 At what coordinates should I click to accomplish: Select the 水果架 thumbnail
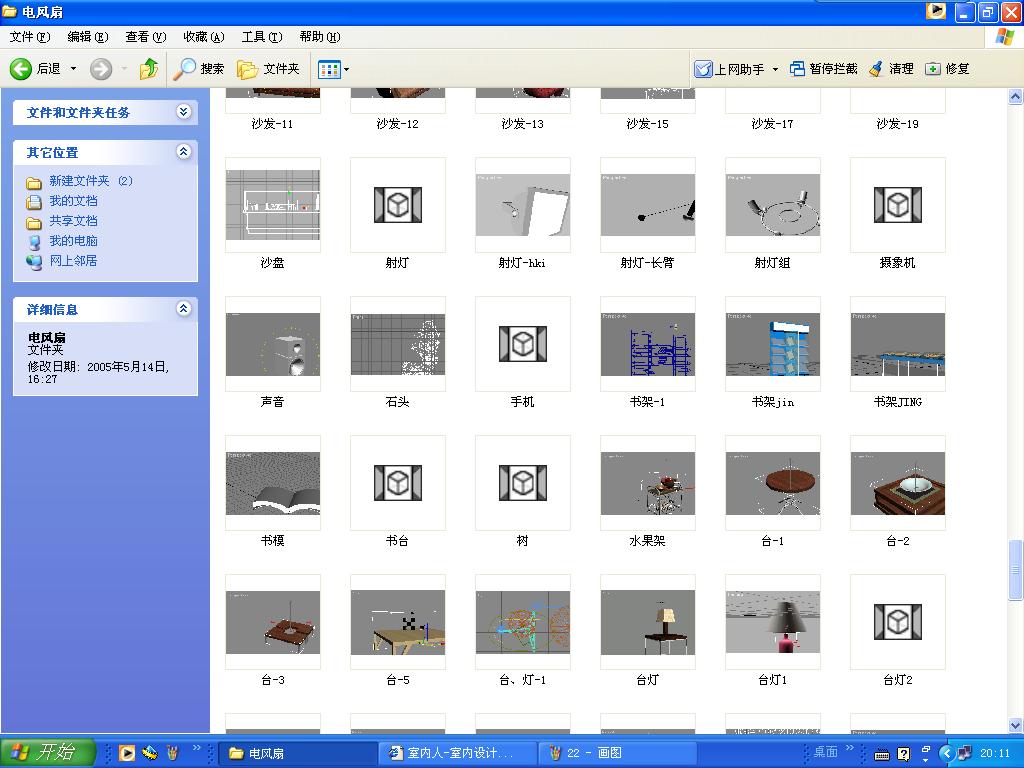coord(648,483)
